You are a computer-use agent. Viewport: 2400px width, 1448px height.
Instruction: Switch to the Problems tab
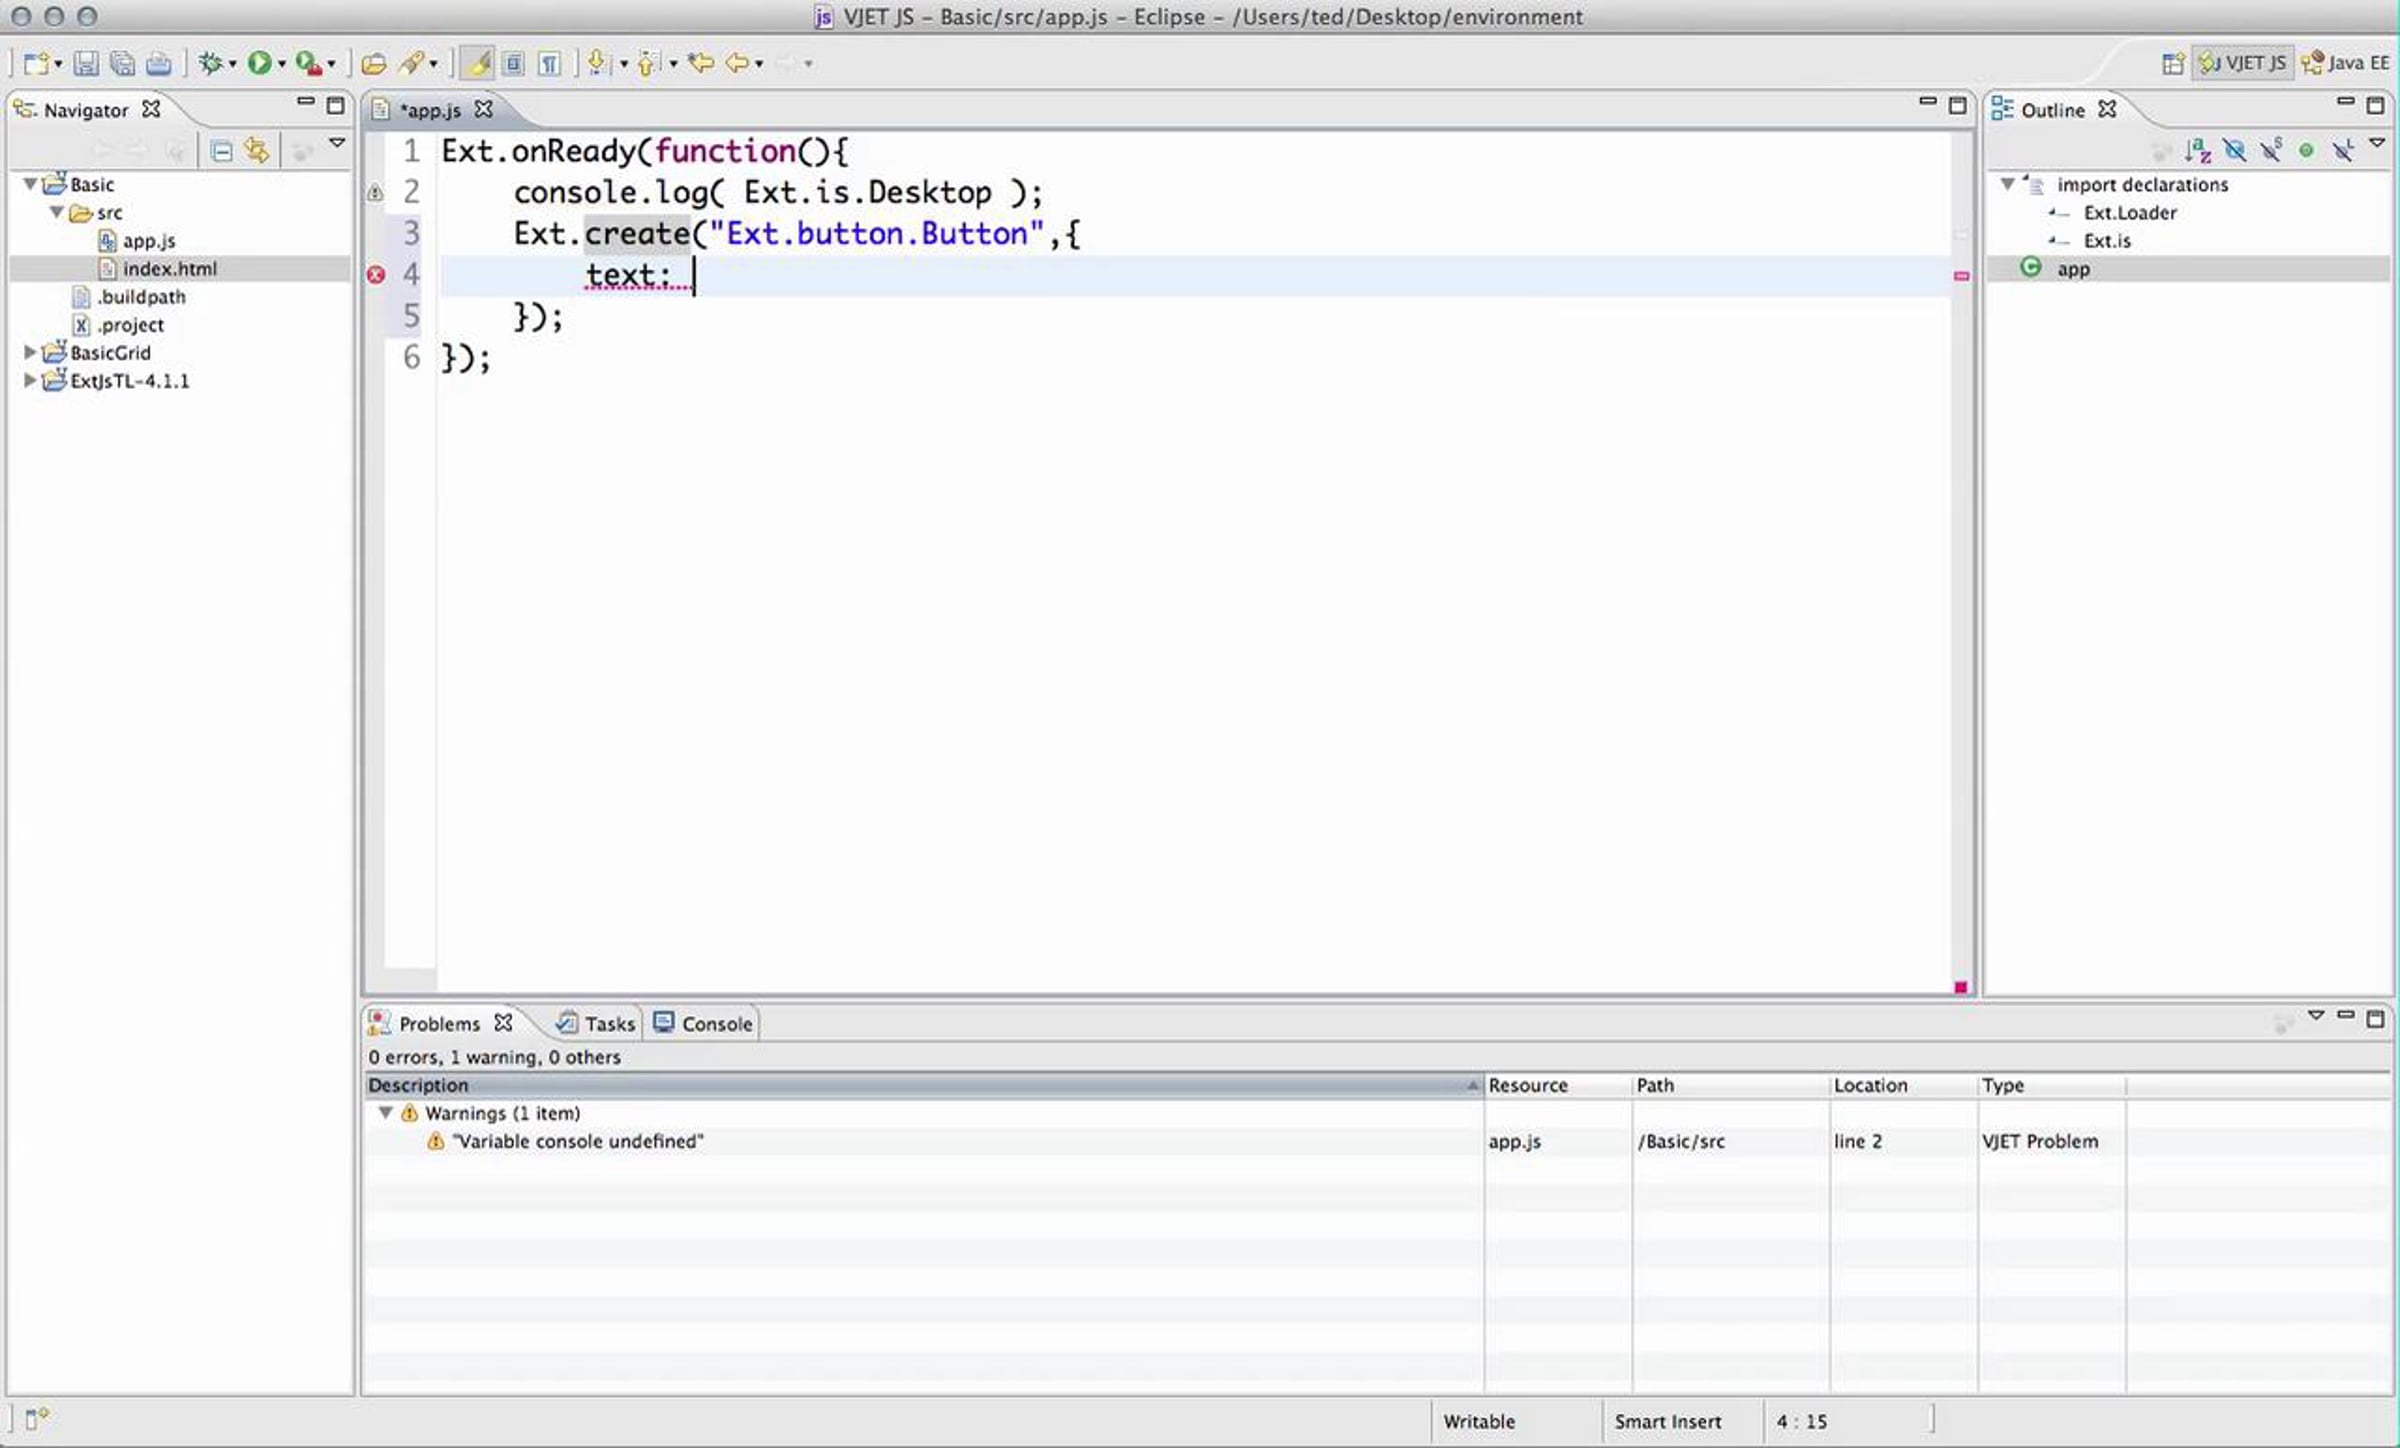click(439, 1024)
